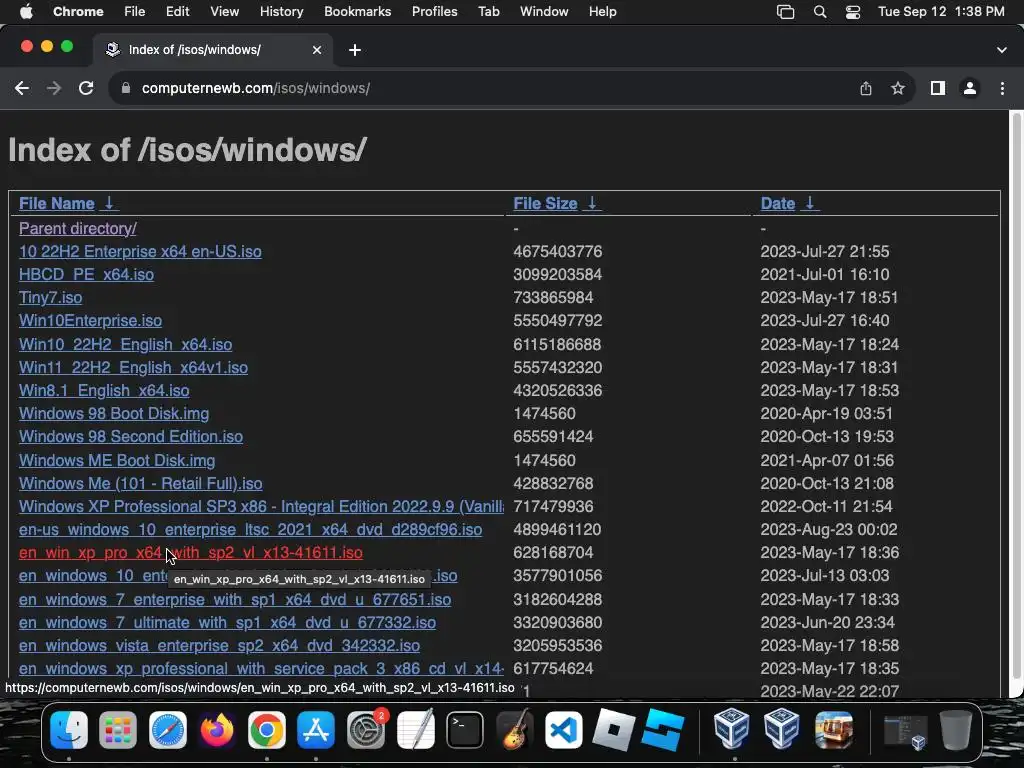Open the Bookmarks menu

(357, 12)
